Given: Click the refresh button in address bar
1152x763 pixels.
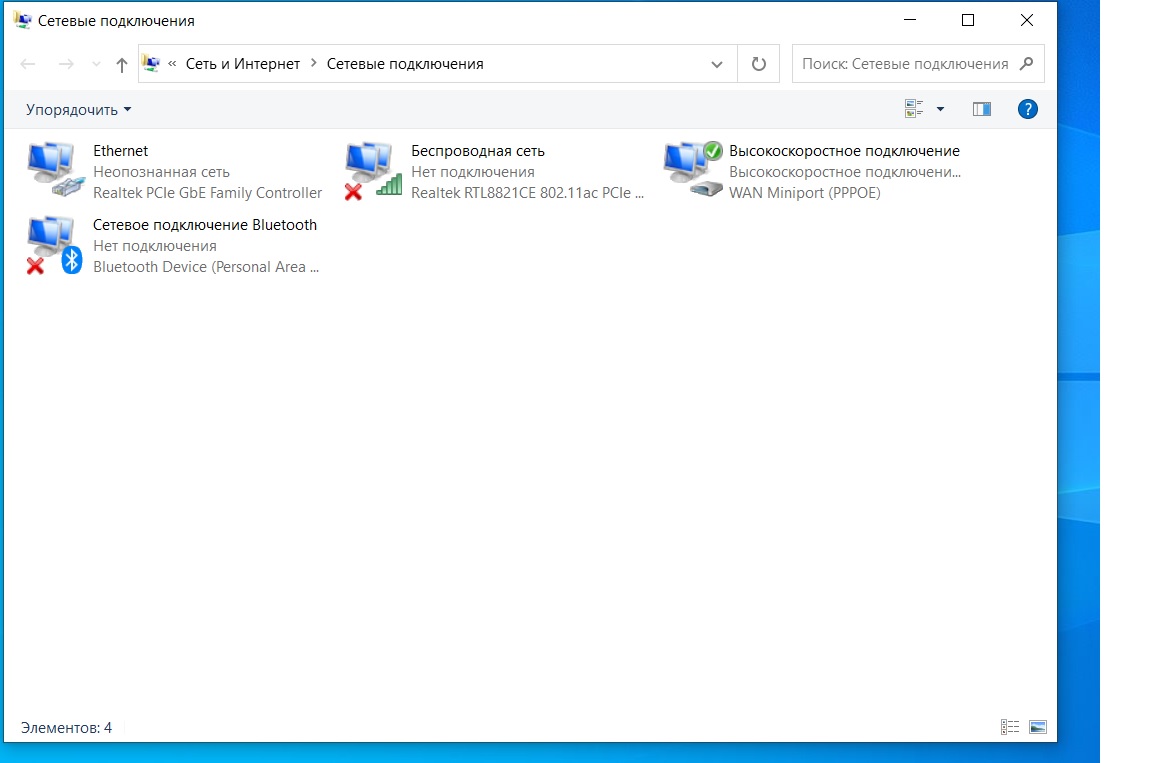Looking at the screenshot, I should (758, 64).
